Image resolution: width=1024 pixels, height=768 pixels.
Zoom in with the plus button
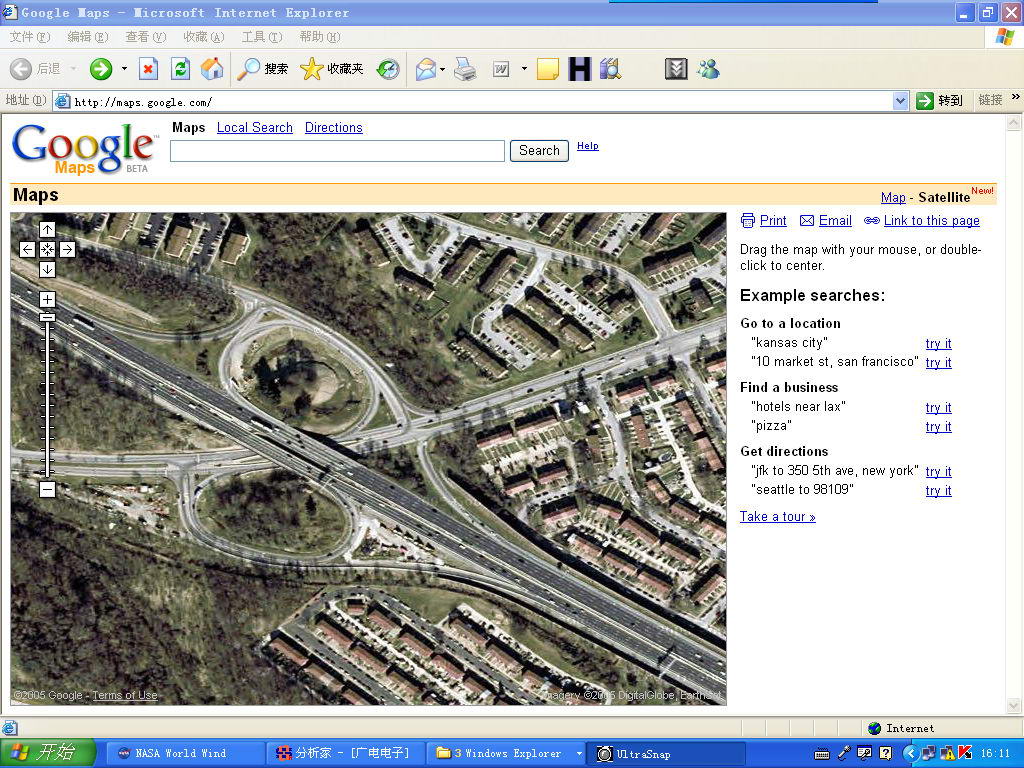(47, 299)
